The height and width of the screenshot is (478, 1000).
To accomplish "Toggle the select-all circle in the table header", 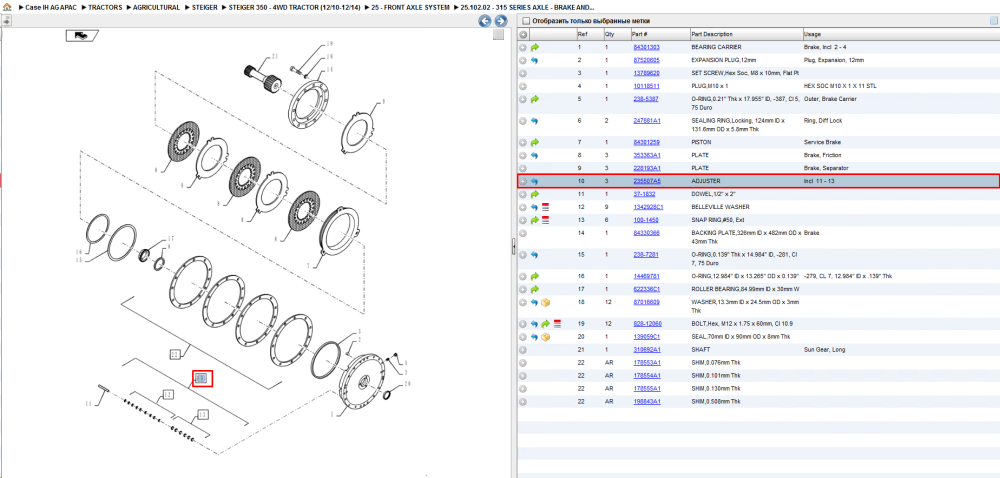I will 523,34.
